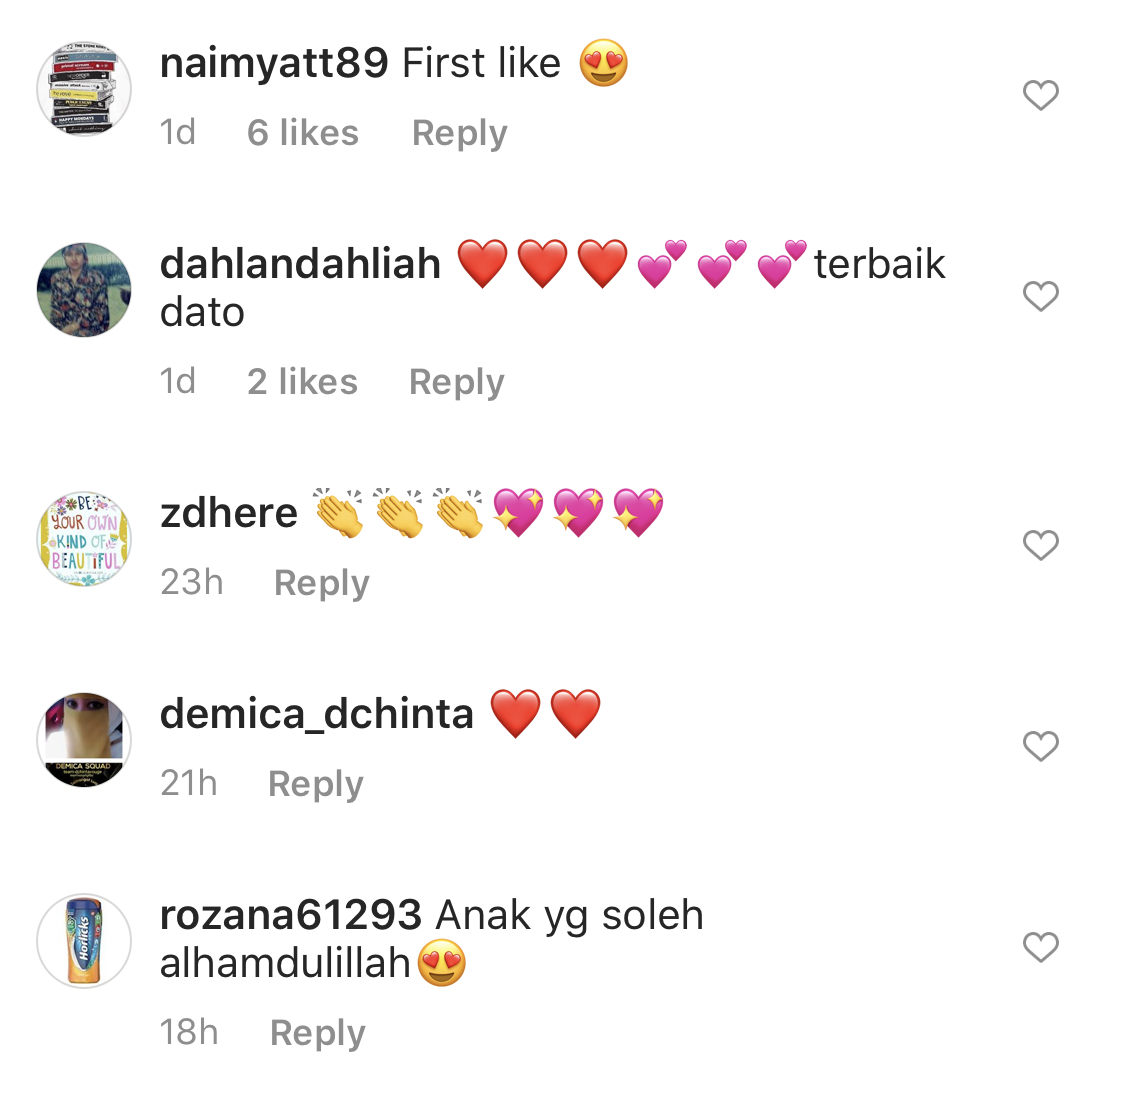Tap heart icon beside demica_dchinta's comment
The width and height of the screenshot is (1125, 1102).
pyautogui.click(x=1040, y=746)
